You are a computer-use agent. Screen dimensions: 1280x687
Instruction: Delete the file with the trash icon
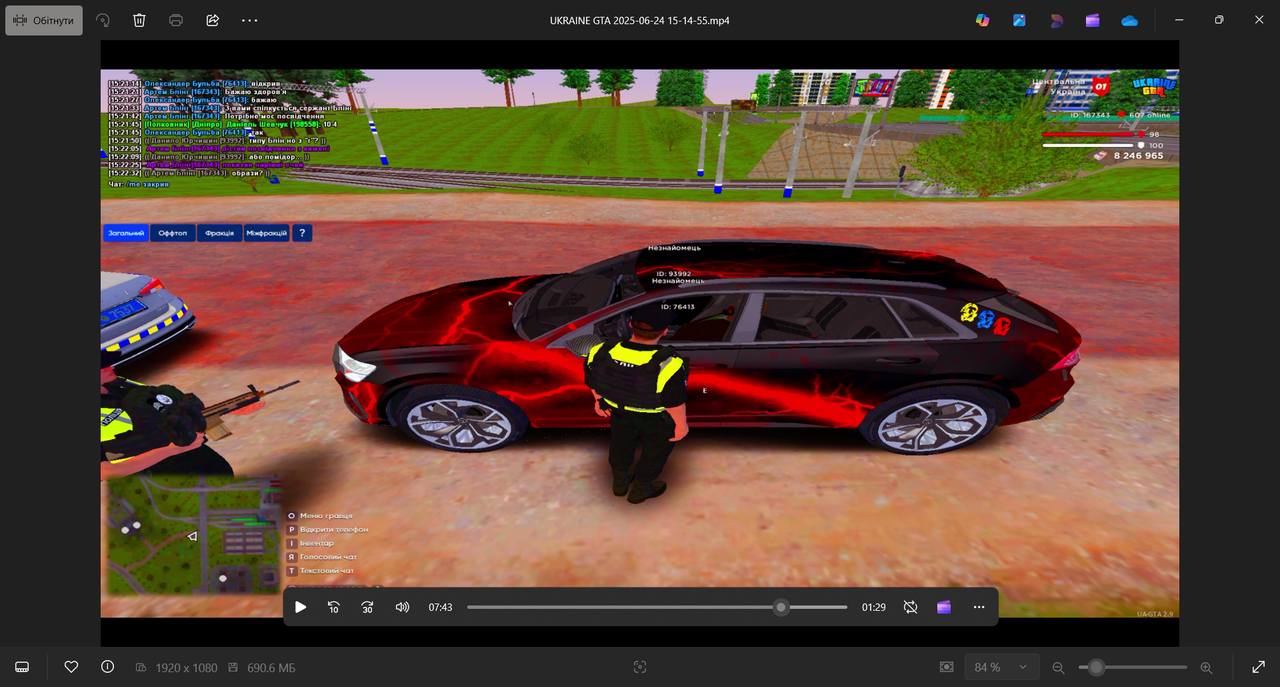pyautogui.click(x=139, y=20)
